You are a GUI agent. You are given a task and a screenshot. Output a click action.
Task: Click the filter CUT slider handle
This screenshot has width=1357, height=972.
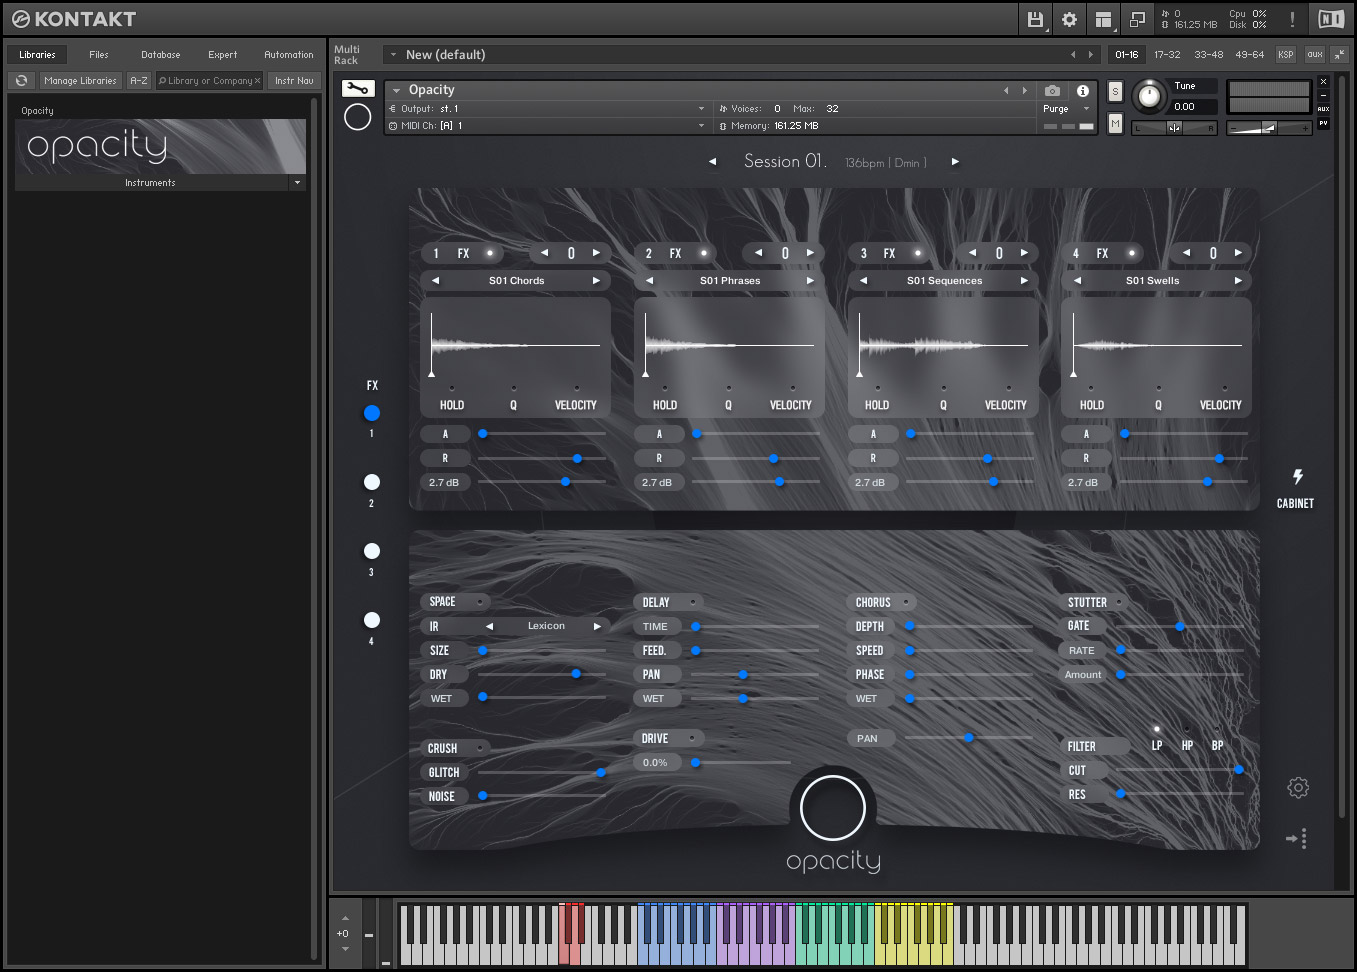(x=1239, y=770)
